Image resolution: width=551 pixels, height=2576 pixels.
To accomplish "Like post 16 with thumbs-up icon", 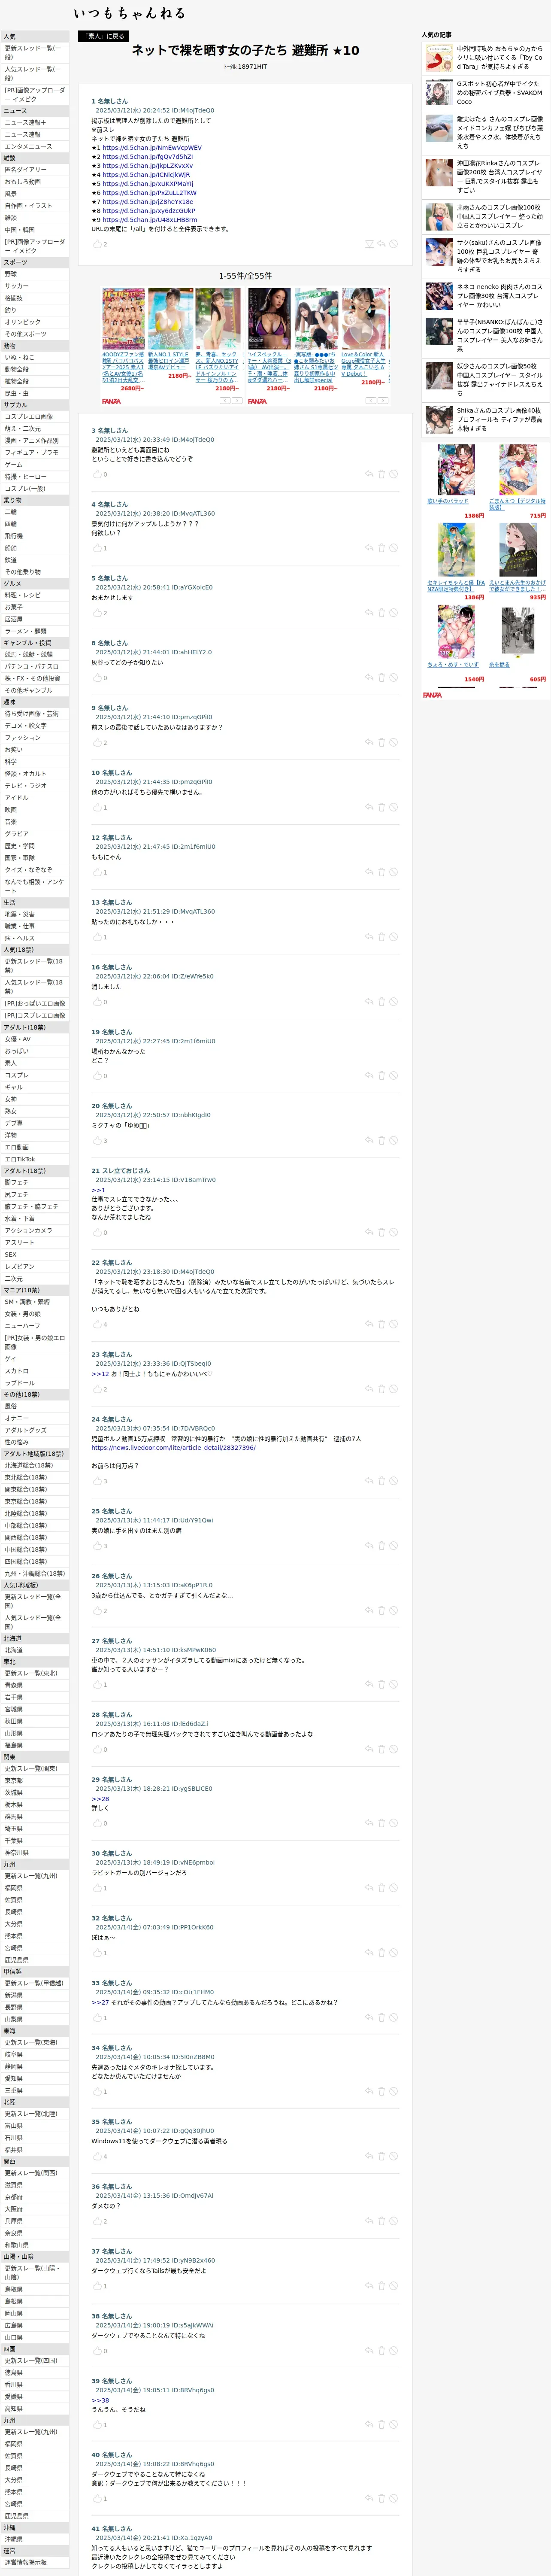I will pyautogui.click(x=97, y=1002).
